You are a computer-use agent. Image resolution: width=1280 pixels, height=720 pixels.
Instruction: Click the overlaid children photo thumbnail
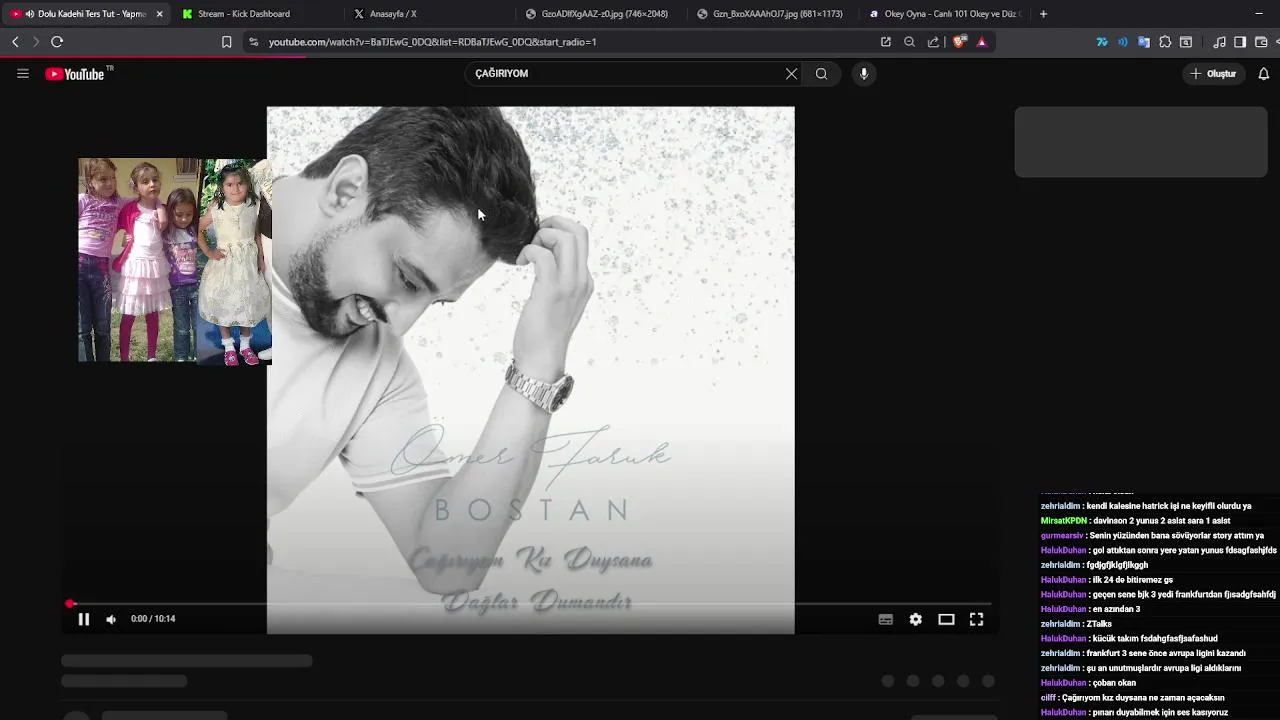click(175, 260)
